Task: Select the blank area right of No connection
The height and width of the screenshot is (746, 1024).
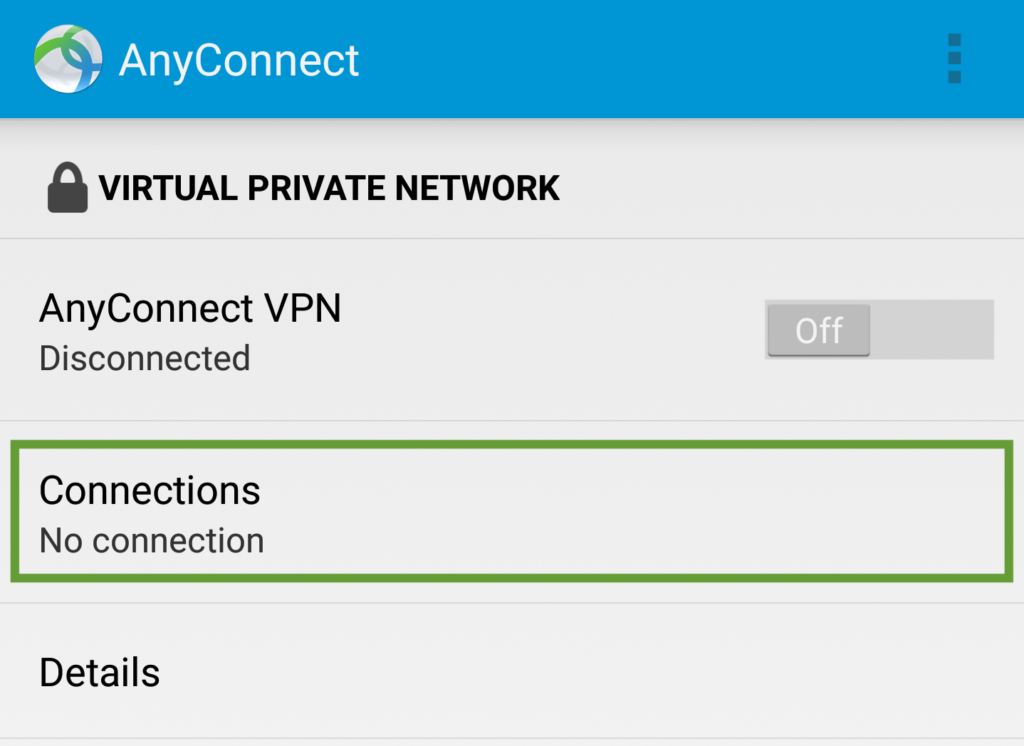Action: point(633,541)
